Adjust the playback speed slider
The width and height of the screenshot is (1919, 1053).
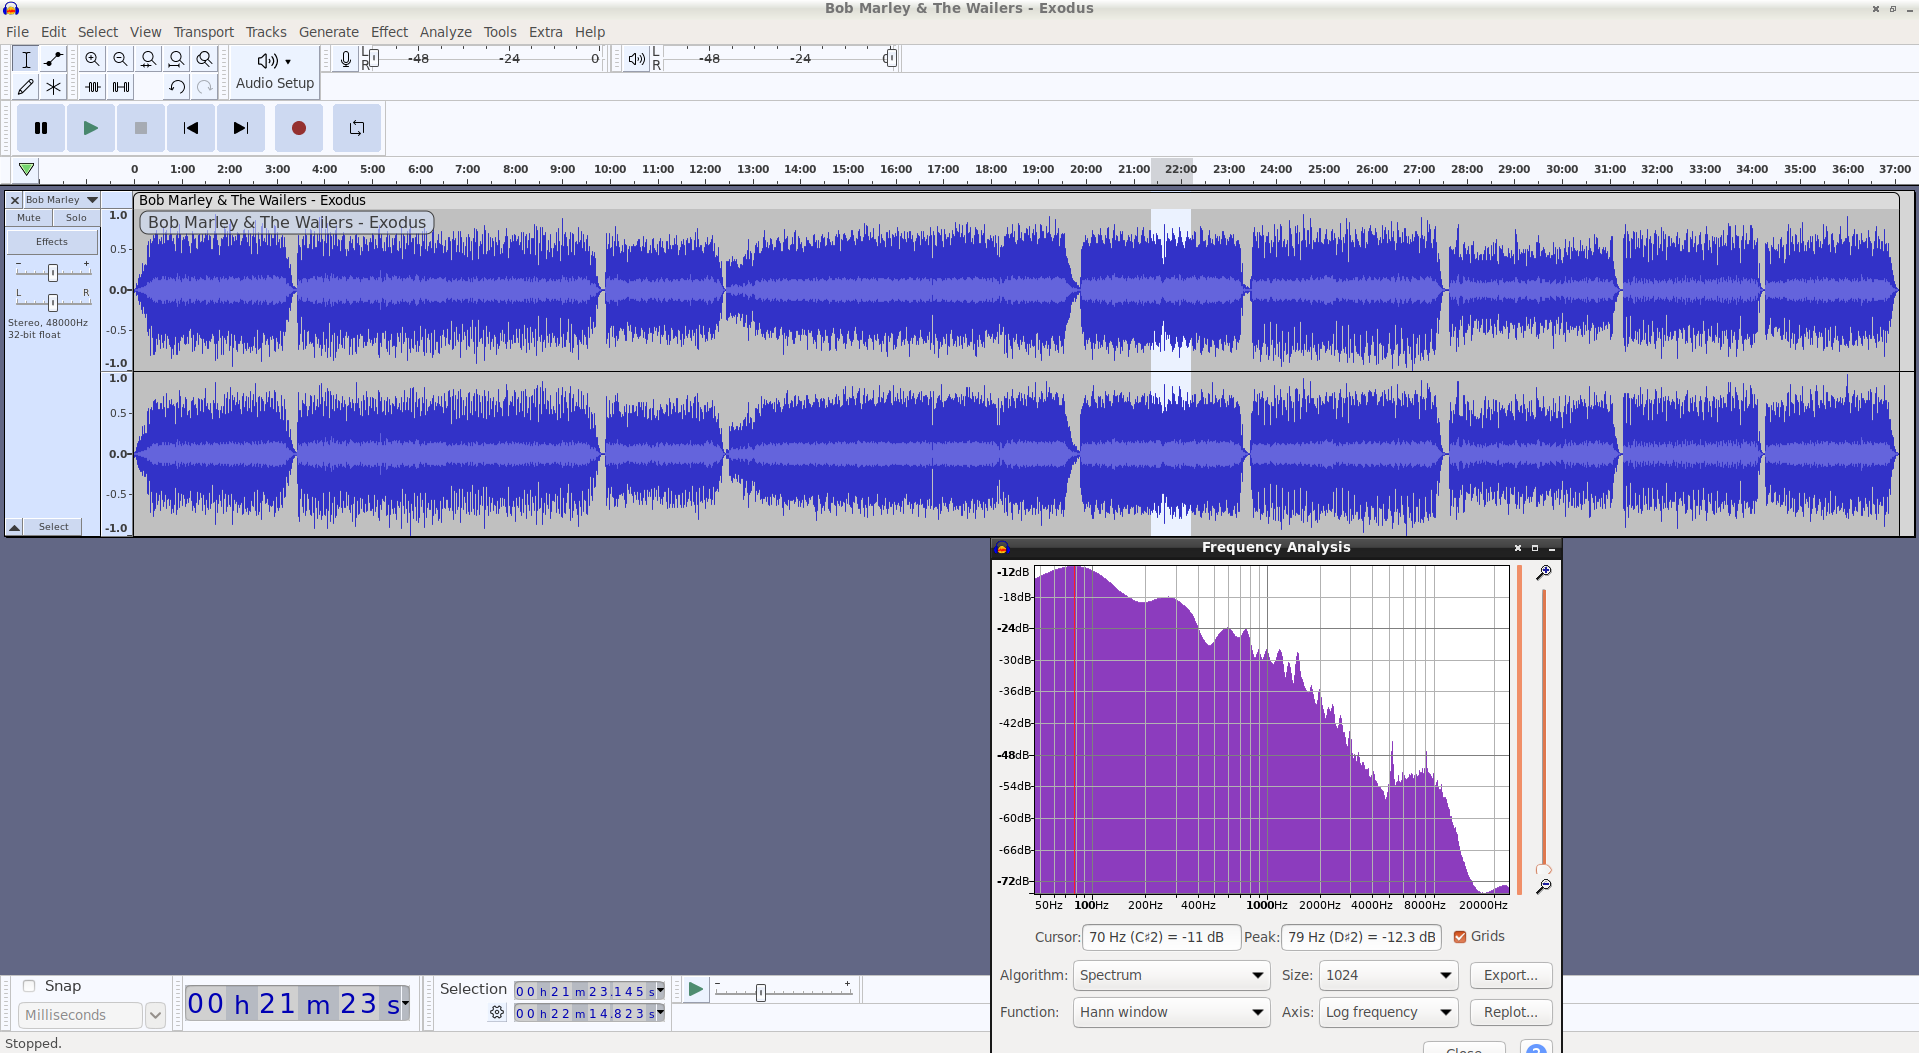click(x=782, y=991)
